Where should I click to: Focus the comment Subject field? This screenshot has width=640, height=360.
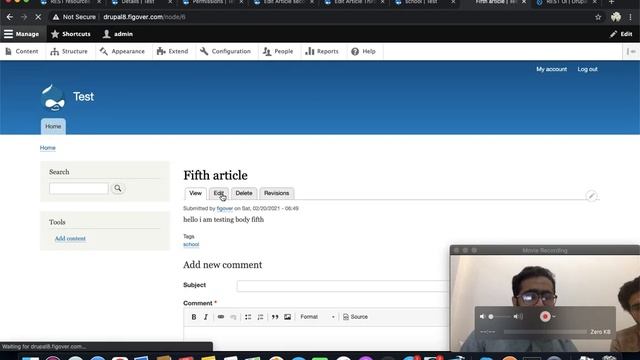click(x=343, y=286)
